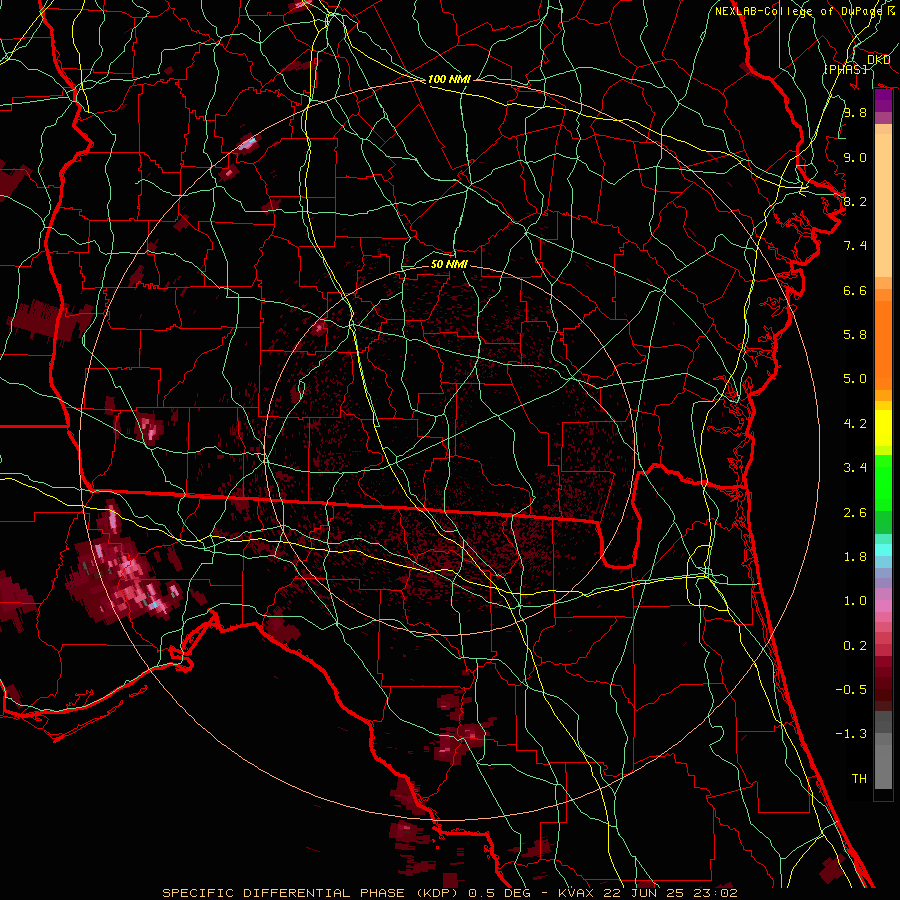Click the 0.2 scale value
Image resolution: width=900 pixels, height=900 pixels.
[855, 646]
